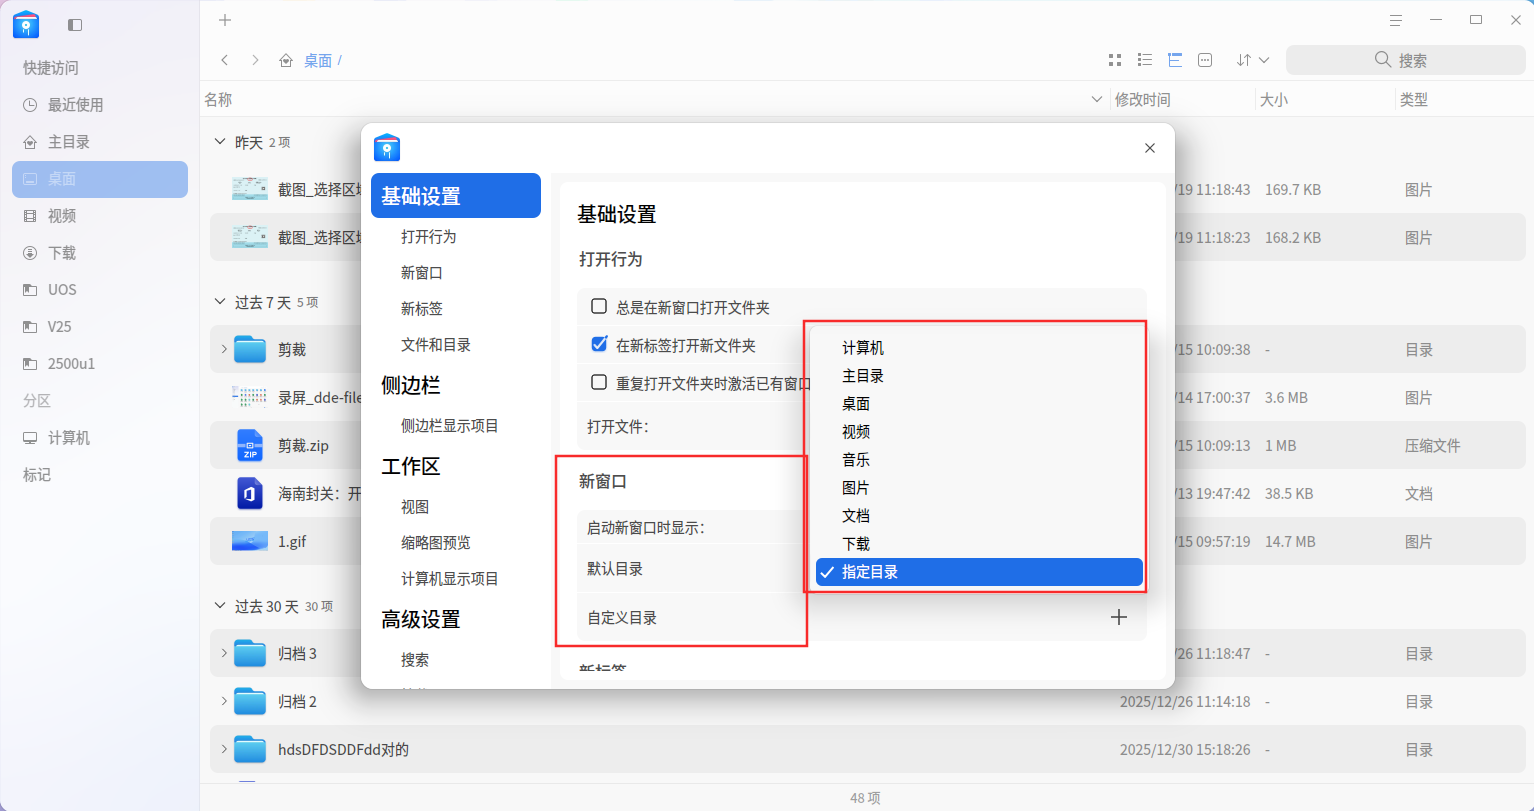Select the checked 指定目录 option

tap(979, 572)
